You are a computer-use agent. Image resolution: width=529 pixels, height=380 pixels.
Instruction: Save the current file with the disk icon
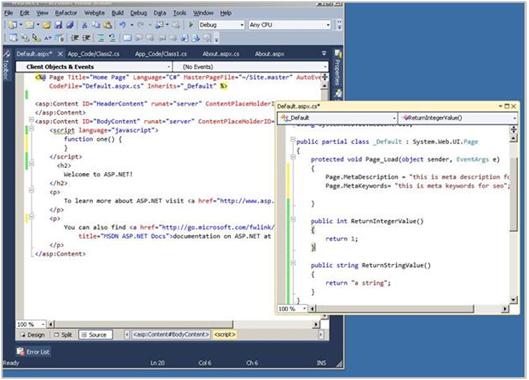(59, 25)
